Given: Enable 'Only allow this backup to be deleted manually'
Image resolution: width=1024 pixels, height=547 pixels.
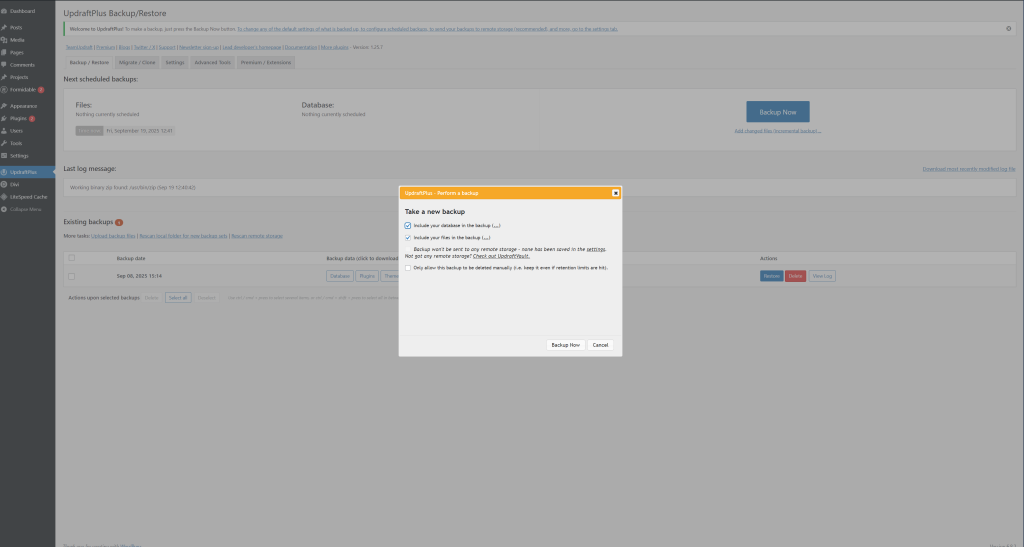Looking at the screenshot, I should (x=408, y=268).
